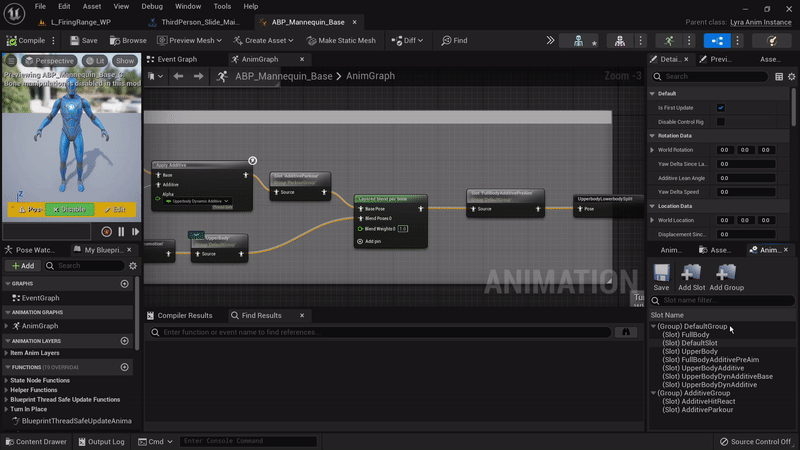Viewport: 800px width, 450px height.
Task: Select the physics asset mode icon
Action: [772, 40]
